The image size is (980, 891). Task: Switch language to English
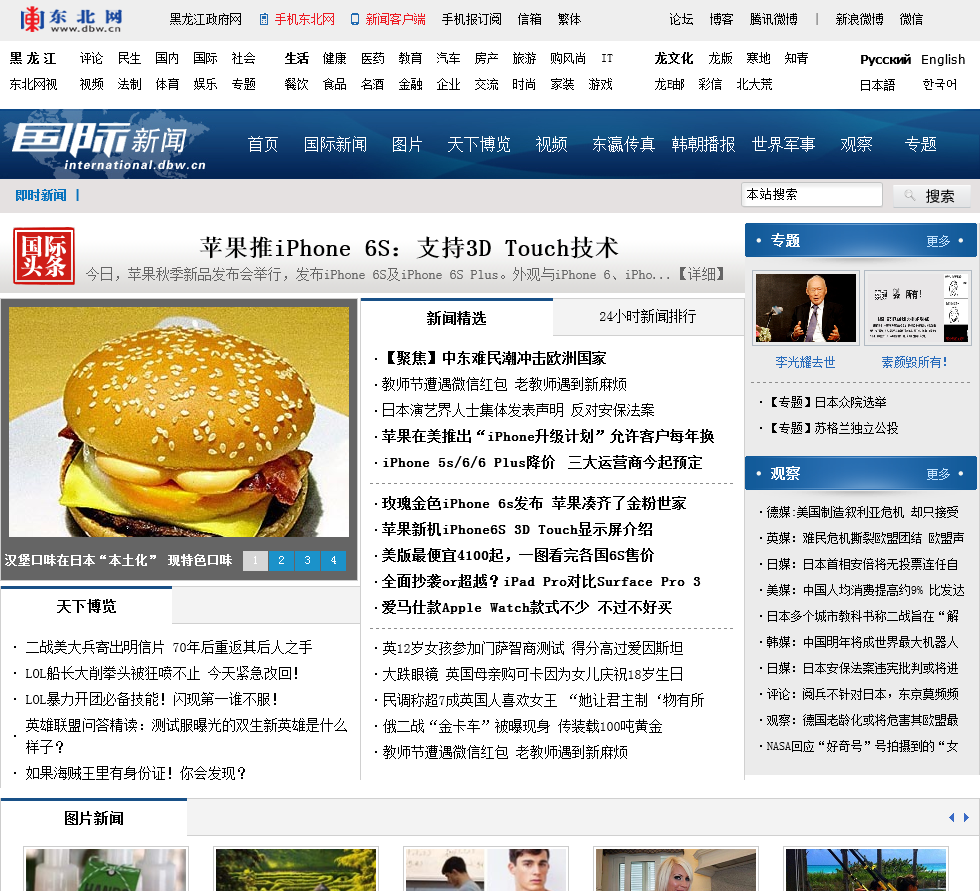click(942, 59)
